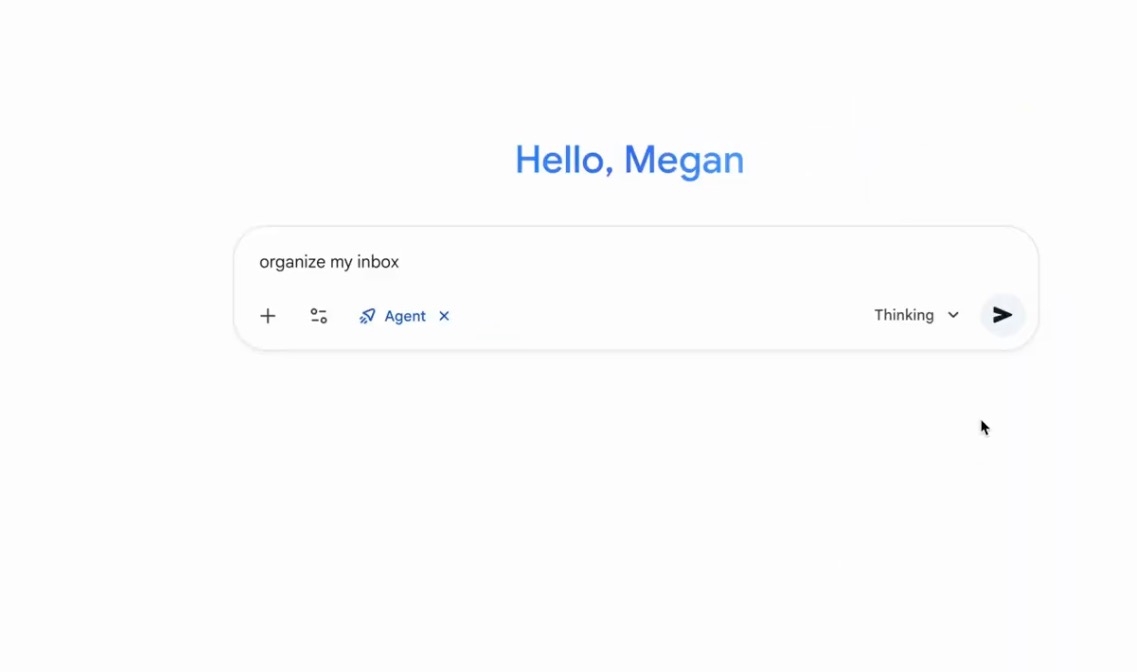1137x672 pixels.
Task: Click the "Hello, Megan" greeting heading
Action: [629, 160]
